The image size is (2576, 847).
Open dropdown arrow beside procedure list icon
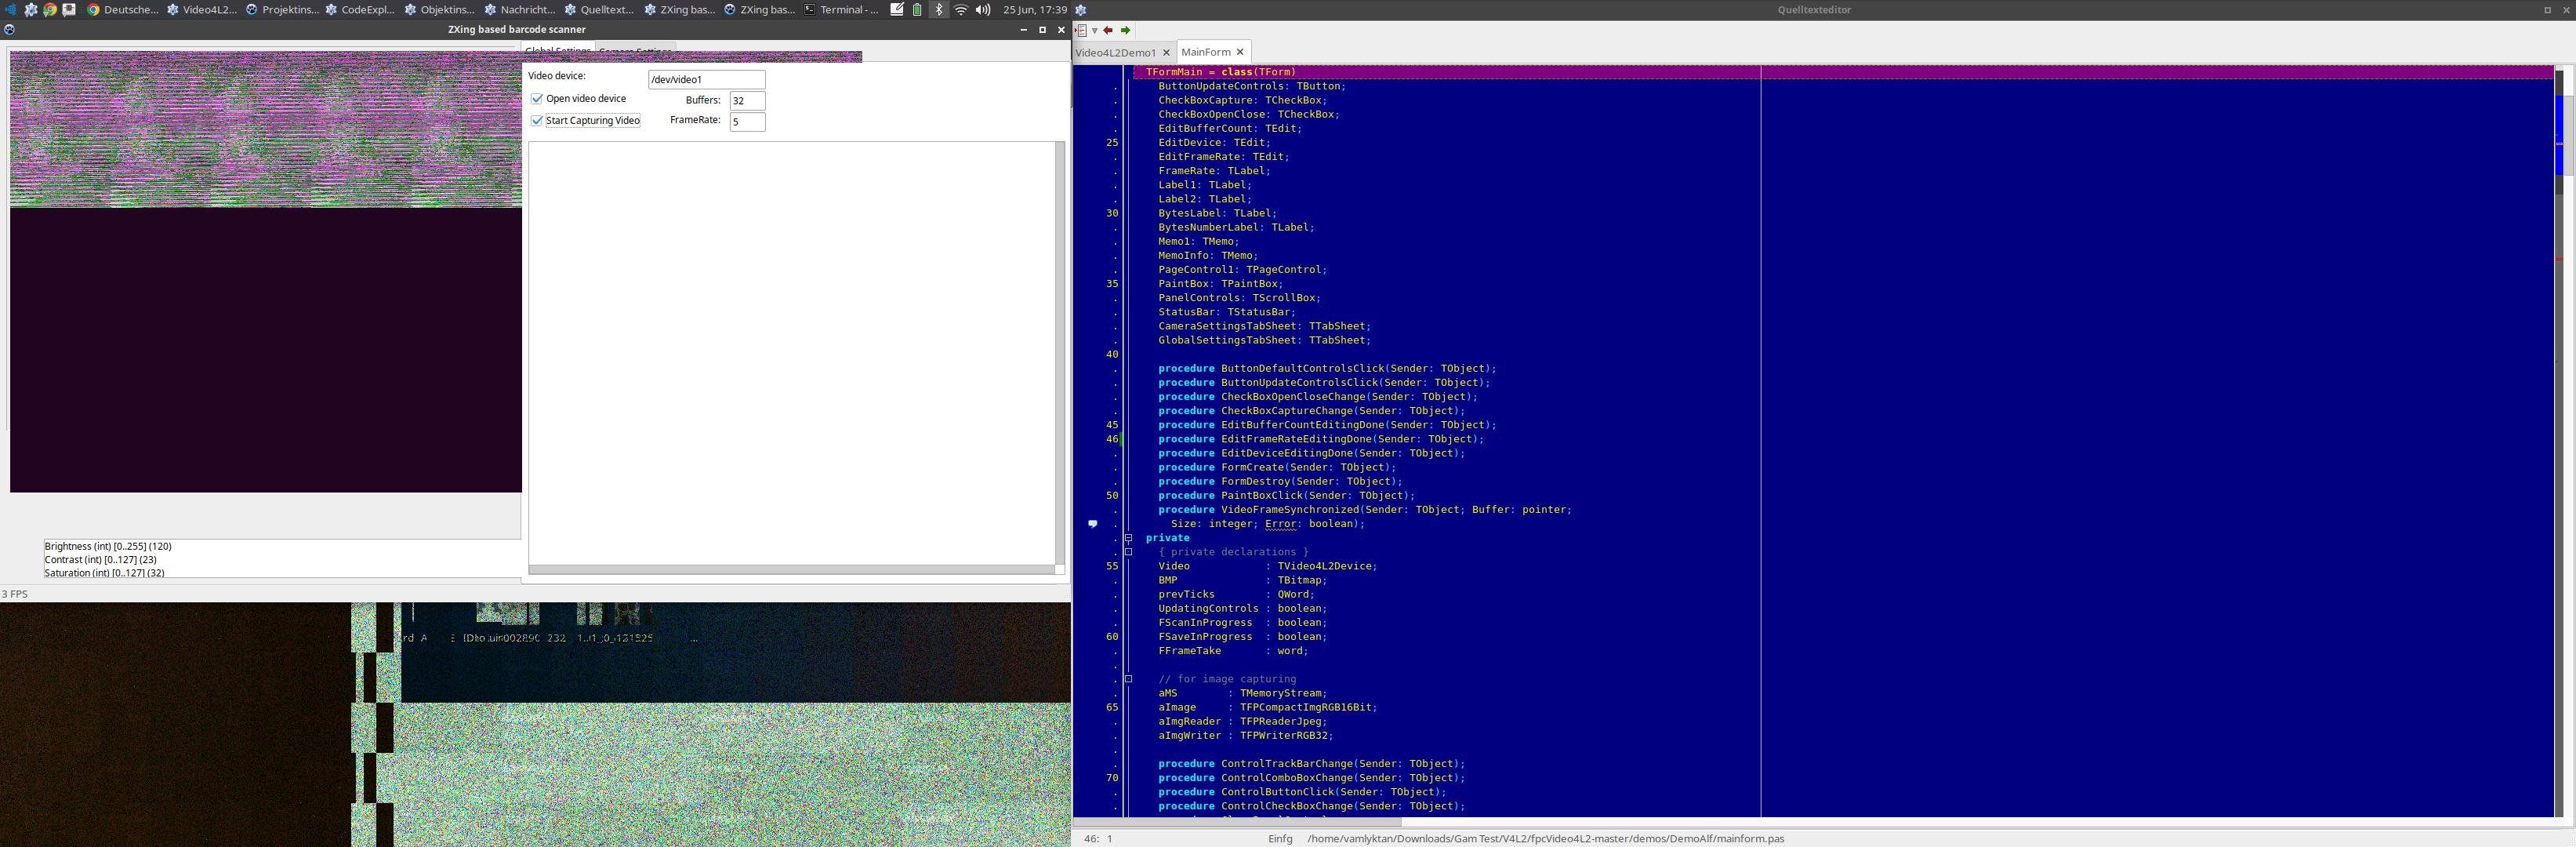pos(1094,31)
